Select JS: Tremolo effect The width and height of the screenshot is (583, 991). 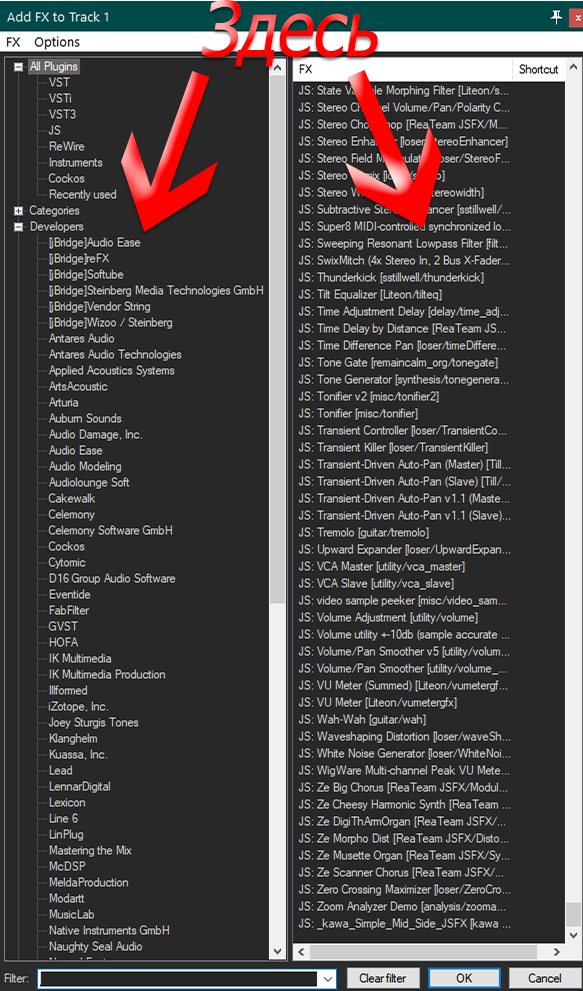tap(364, 533)
